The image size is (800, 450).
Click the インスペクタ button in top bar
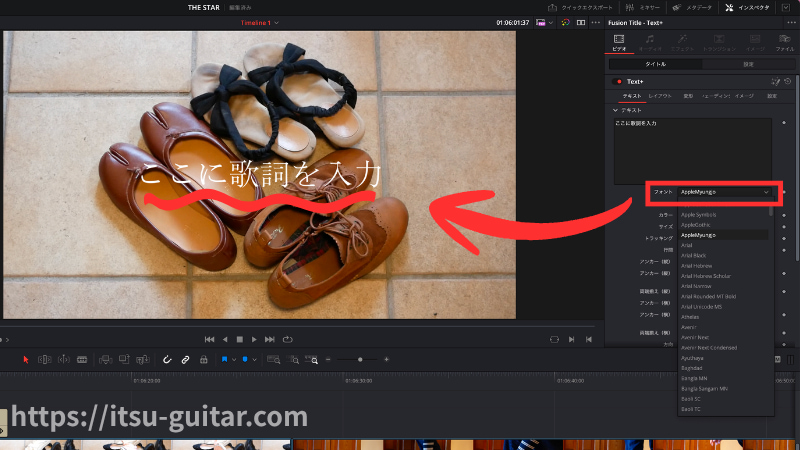coord(748,8)
